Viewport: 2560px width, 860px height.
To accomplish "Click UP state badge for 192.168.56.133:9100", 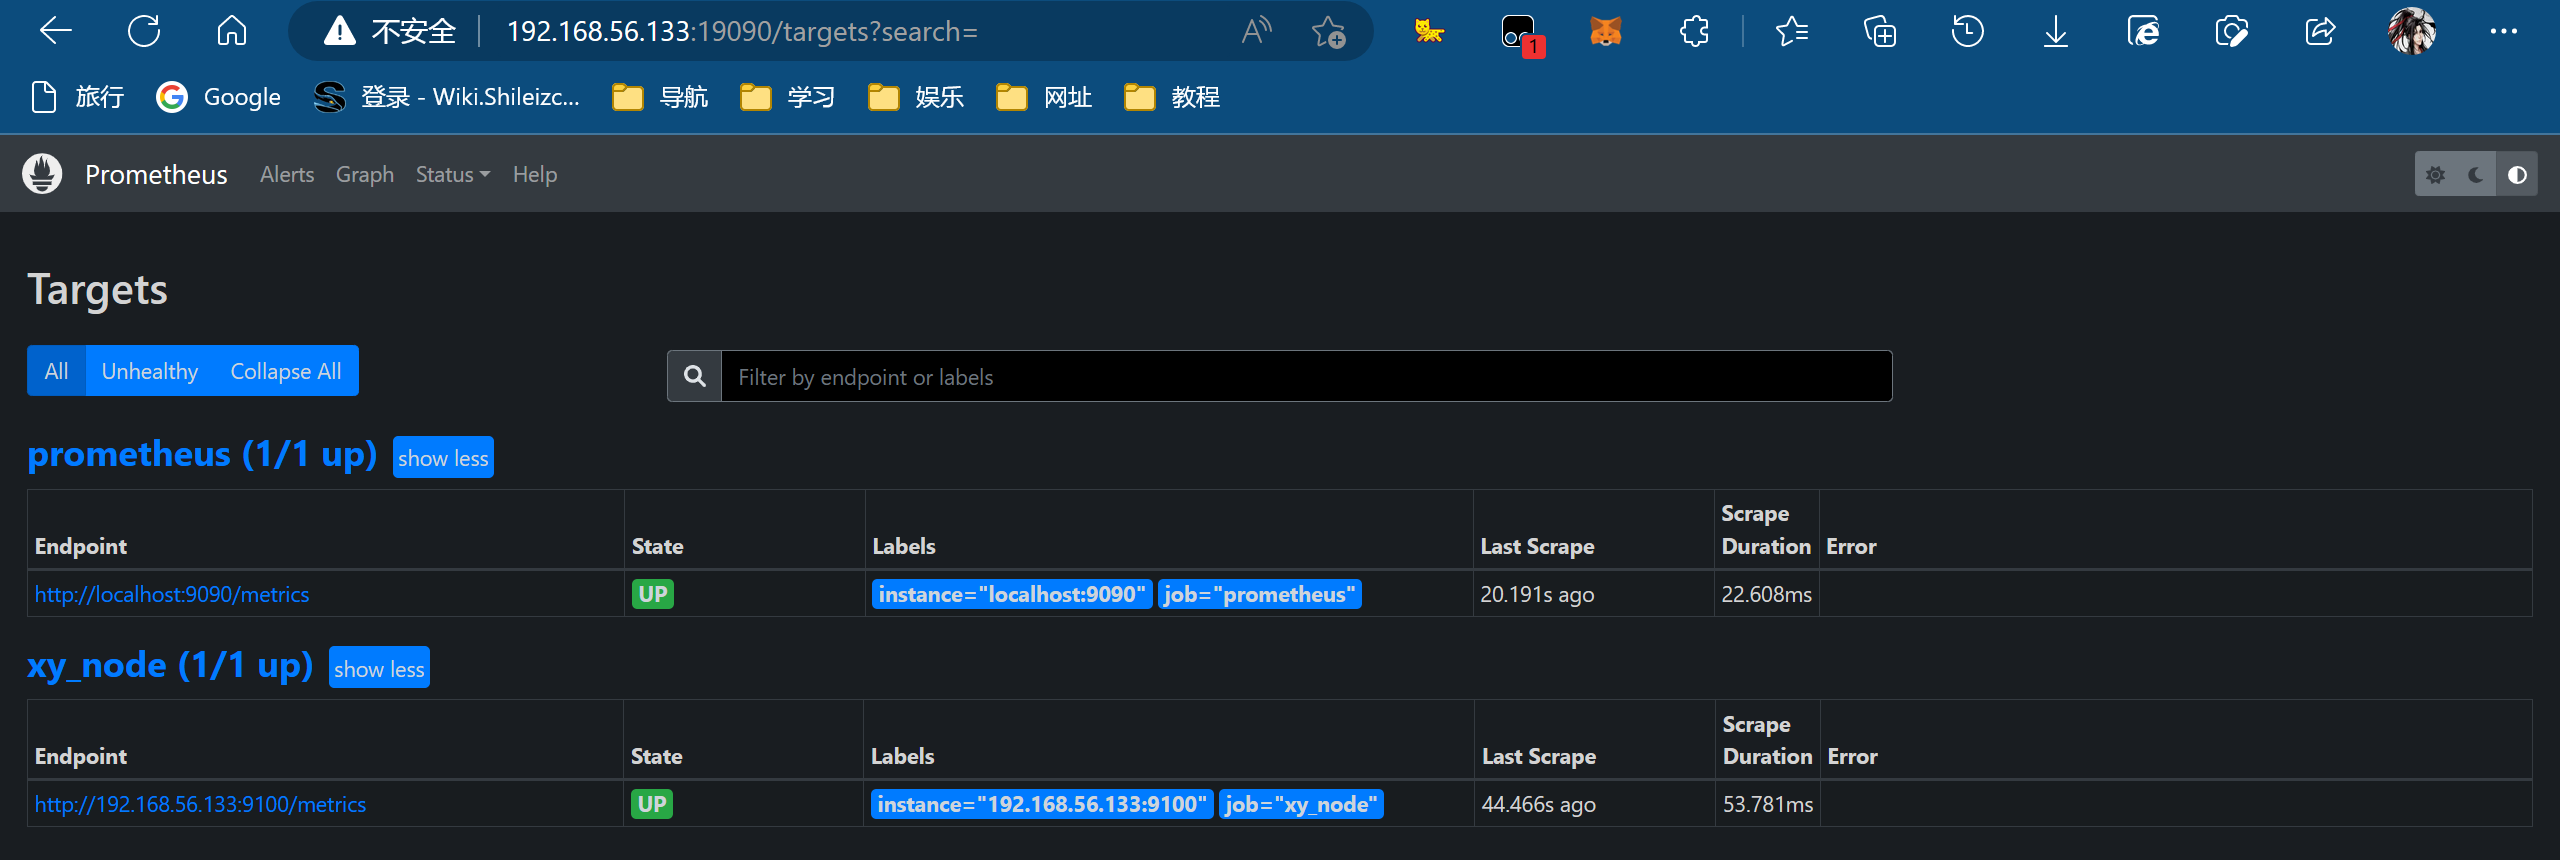I will [x=652, y=804].
